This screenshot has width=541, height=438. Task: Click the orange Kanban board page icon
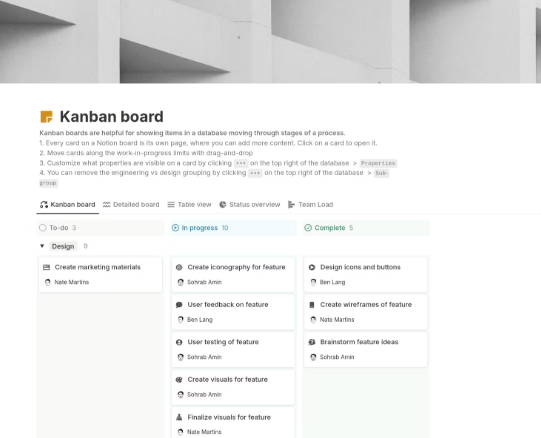click(x=46, y=117)
